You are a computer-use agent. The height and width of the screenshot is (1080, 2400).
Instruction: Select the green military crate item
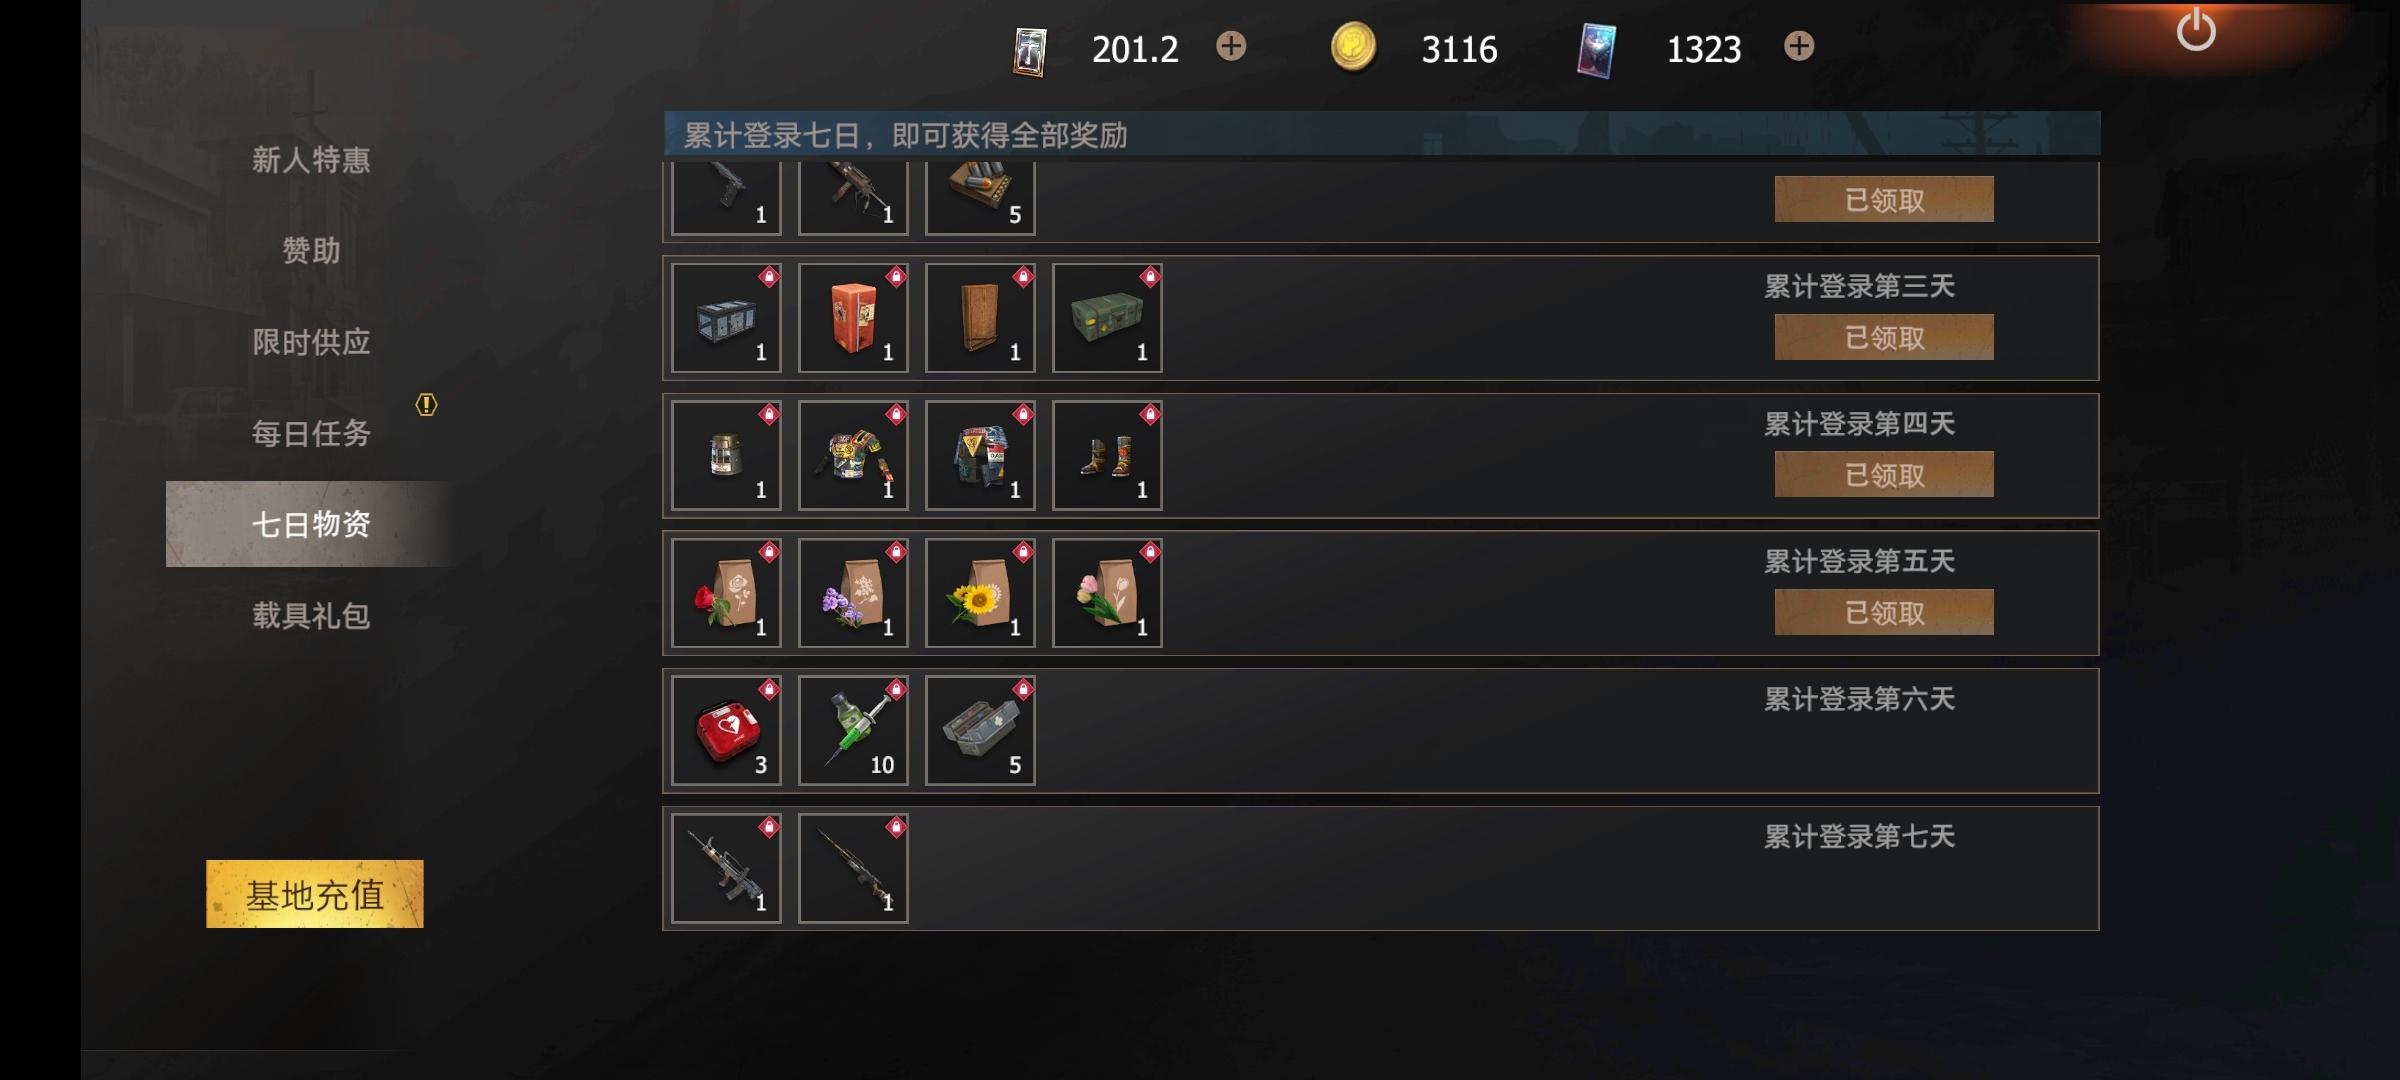1107,318
